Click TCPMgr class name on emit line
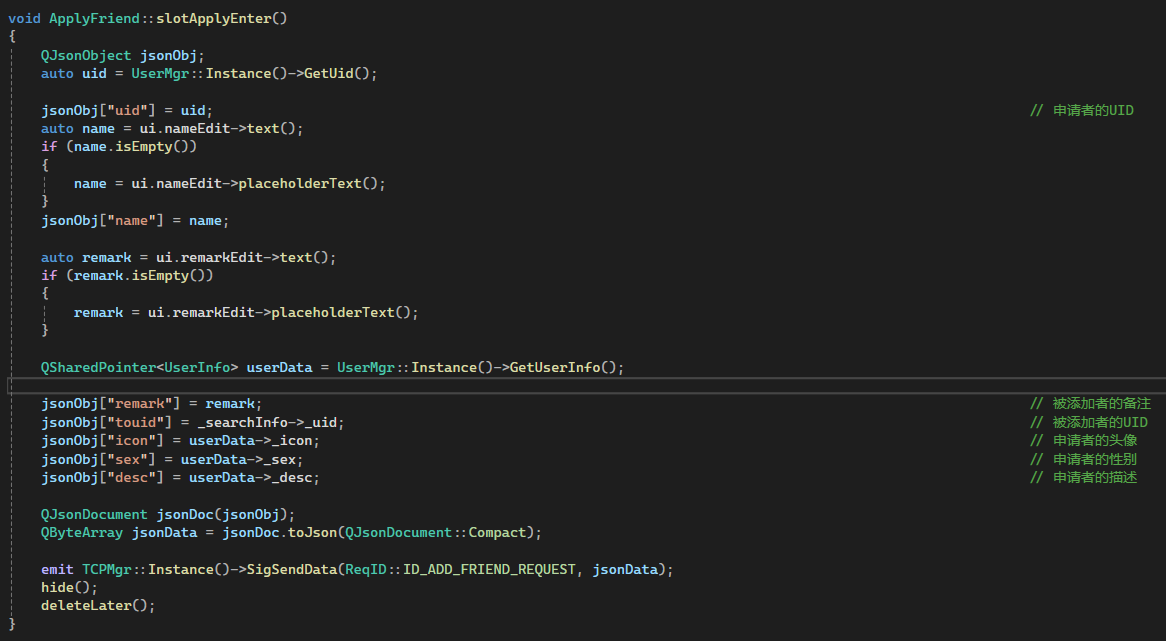The height and width of the screenshot is (641, 1166). click(x=106, y=570)
